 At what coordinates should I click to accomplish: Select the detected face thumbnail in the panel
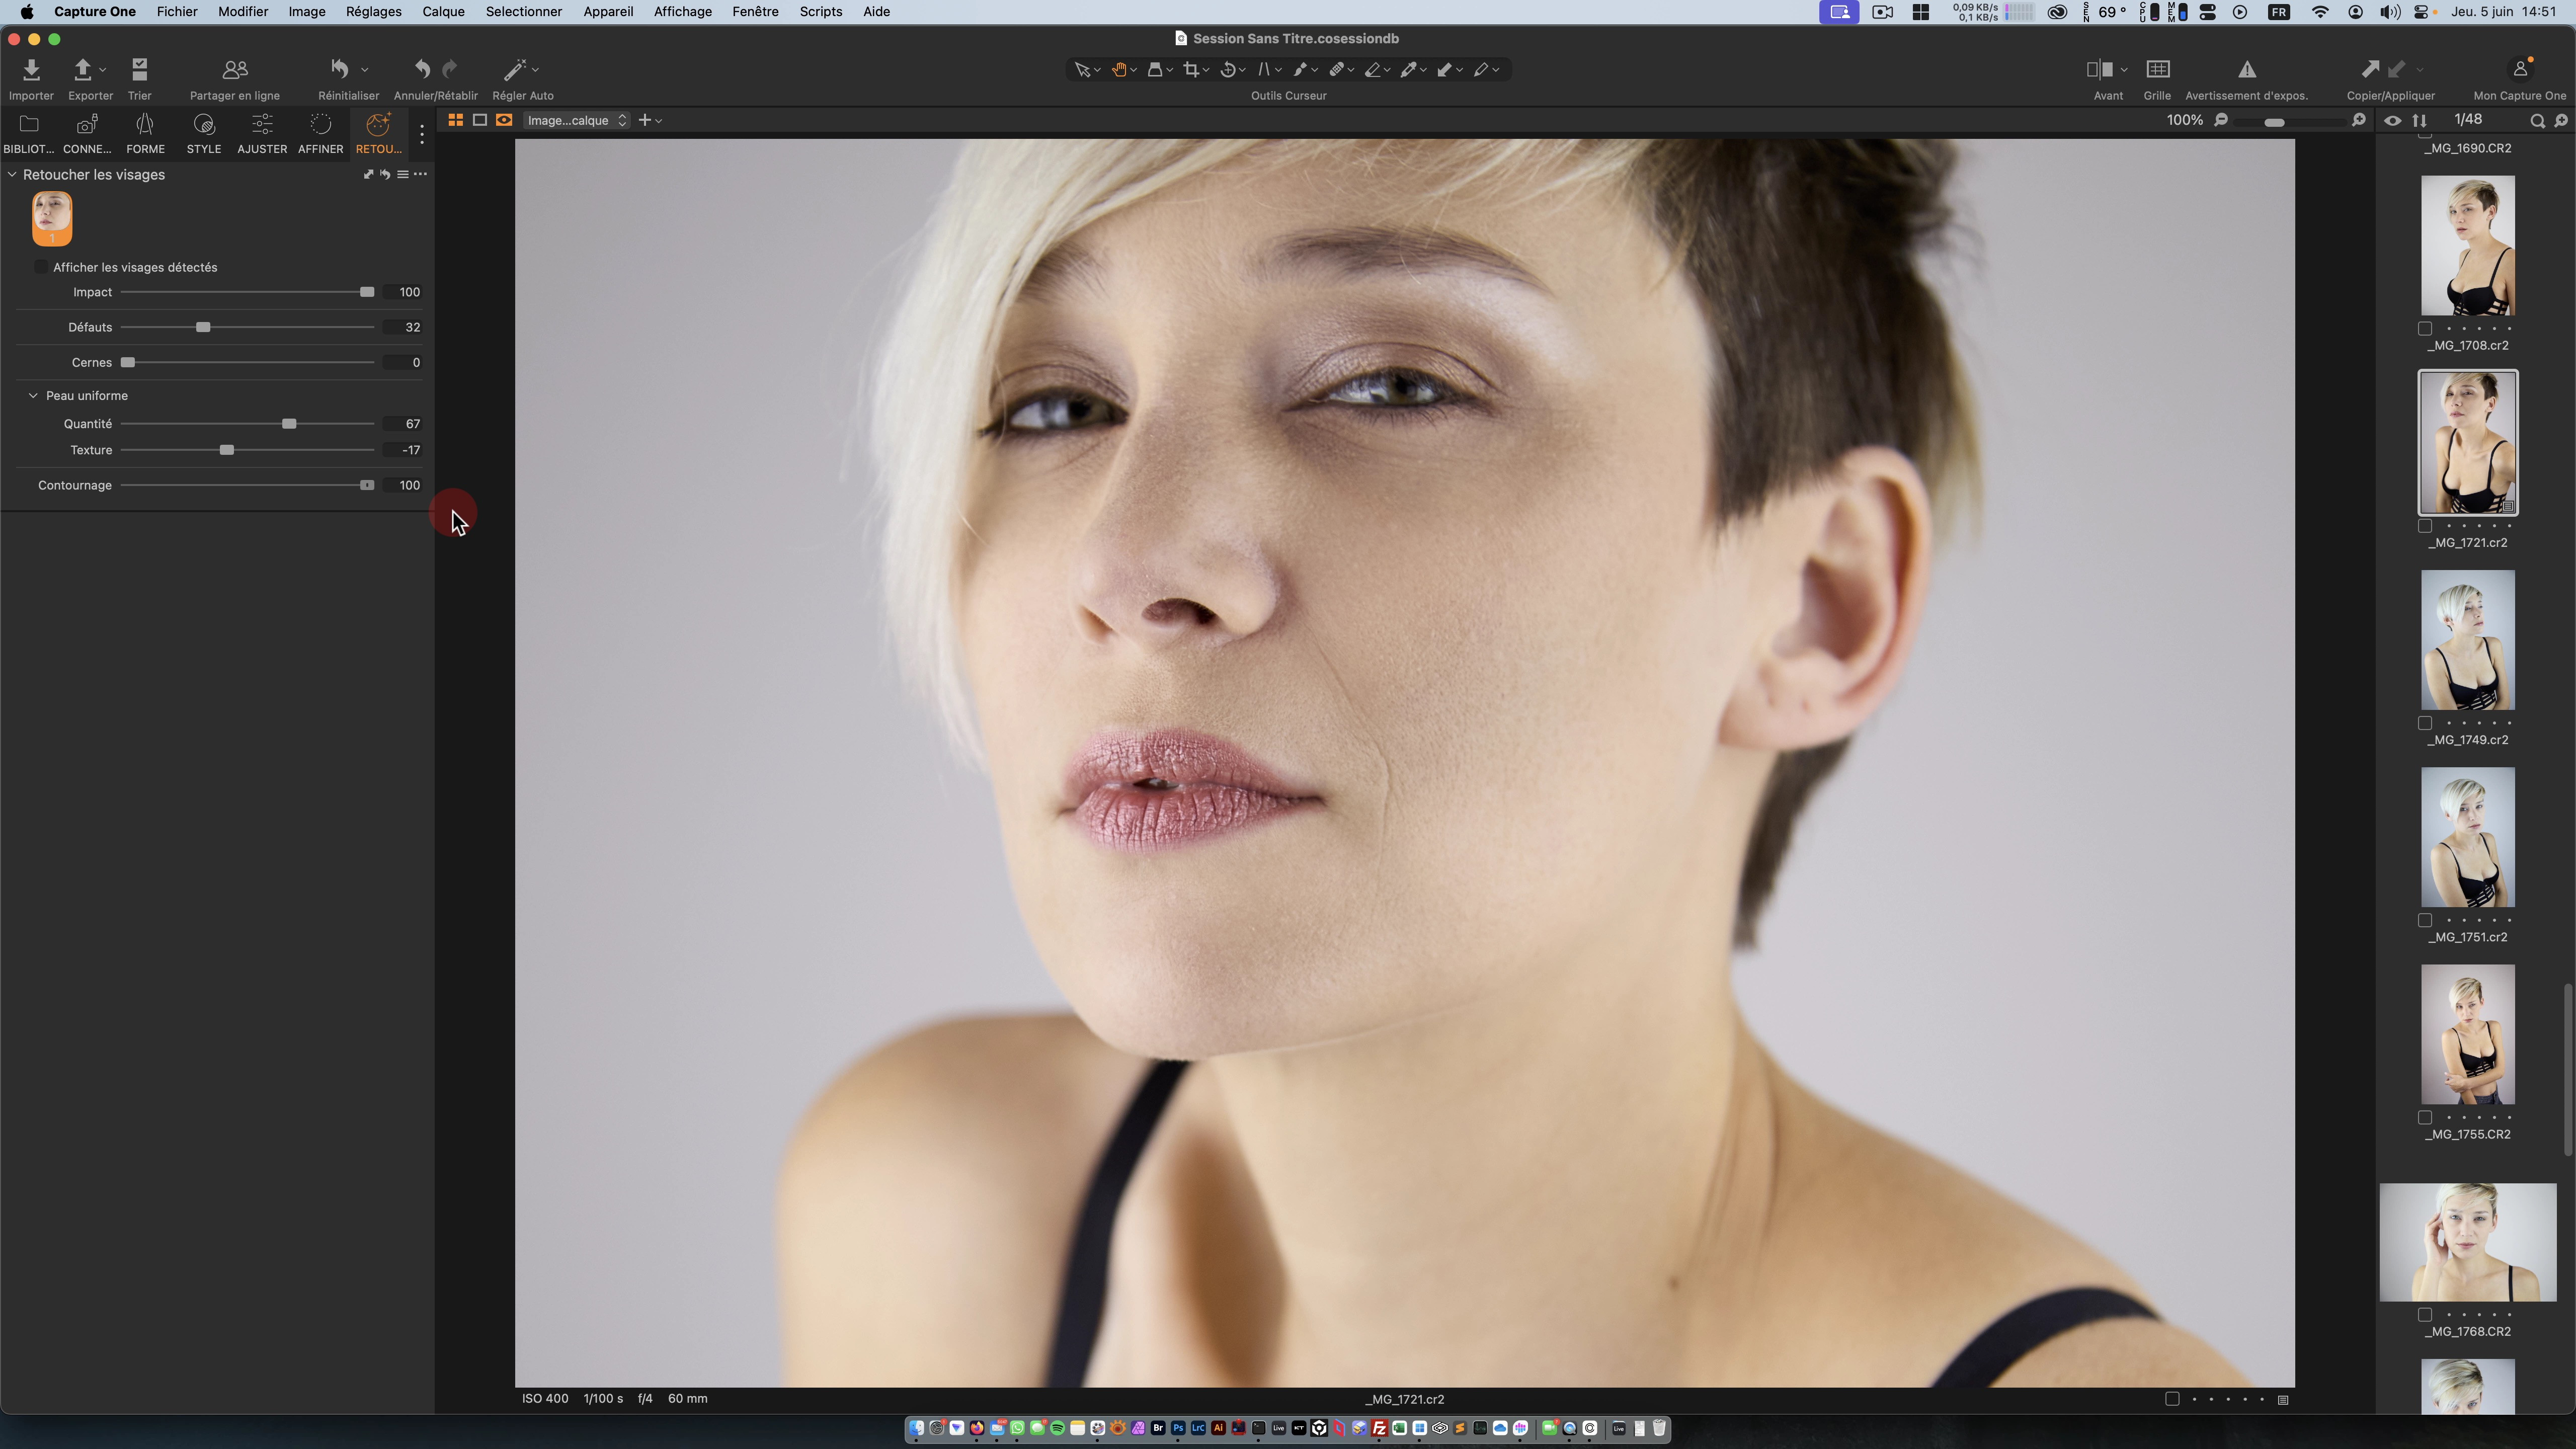52,218
